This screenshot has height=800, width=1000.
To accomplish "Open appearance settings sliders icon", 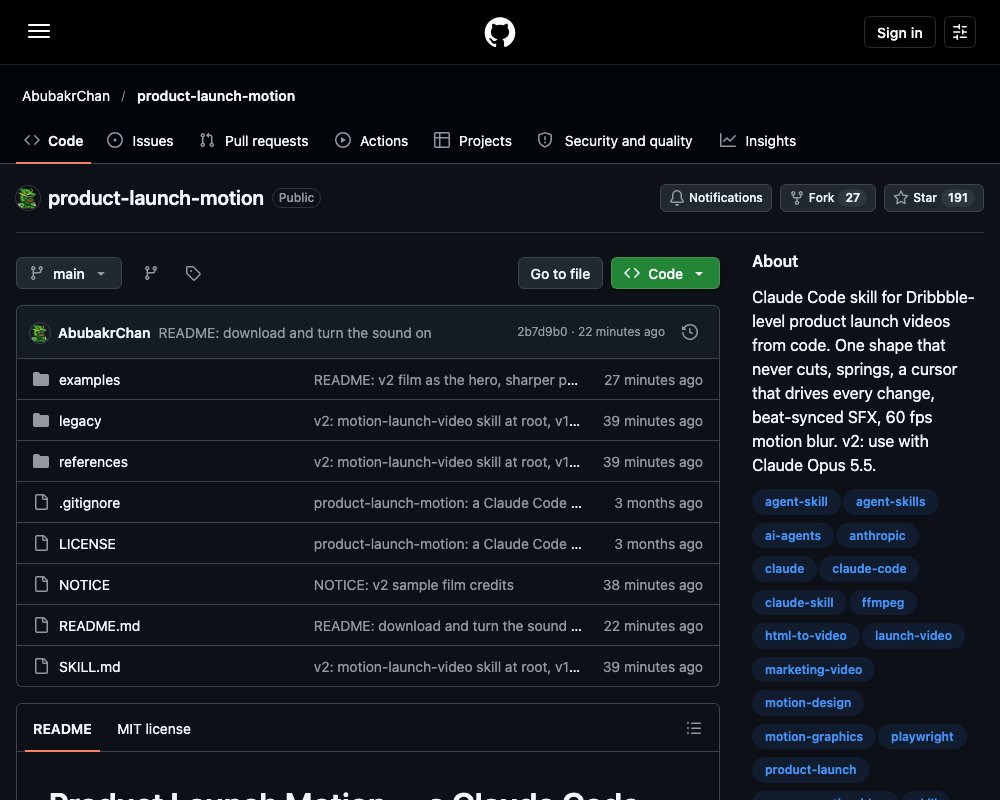I will pyautogui.click(x=960, y=32).
